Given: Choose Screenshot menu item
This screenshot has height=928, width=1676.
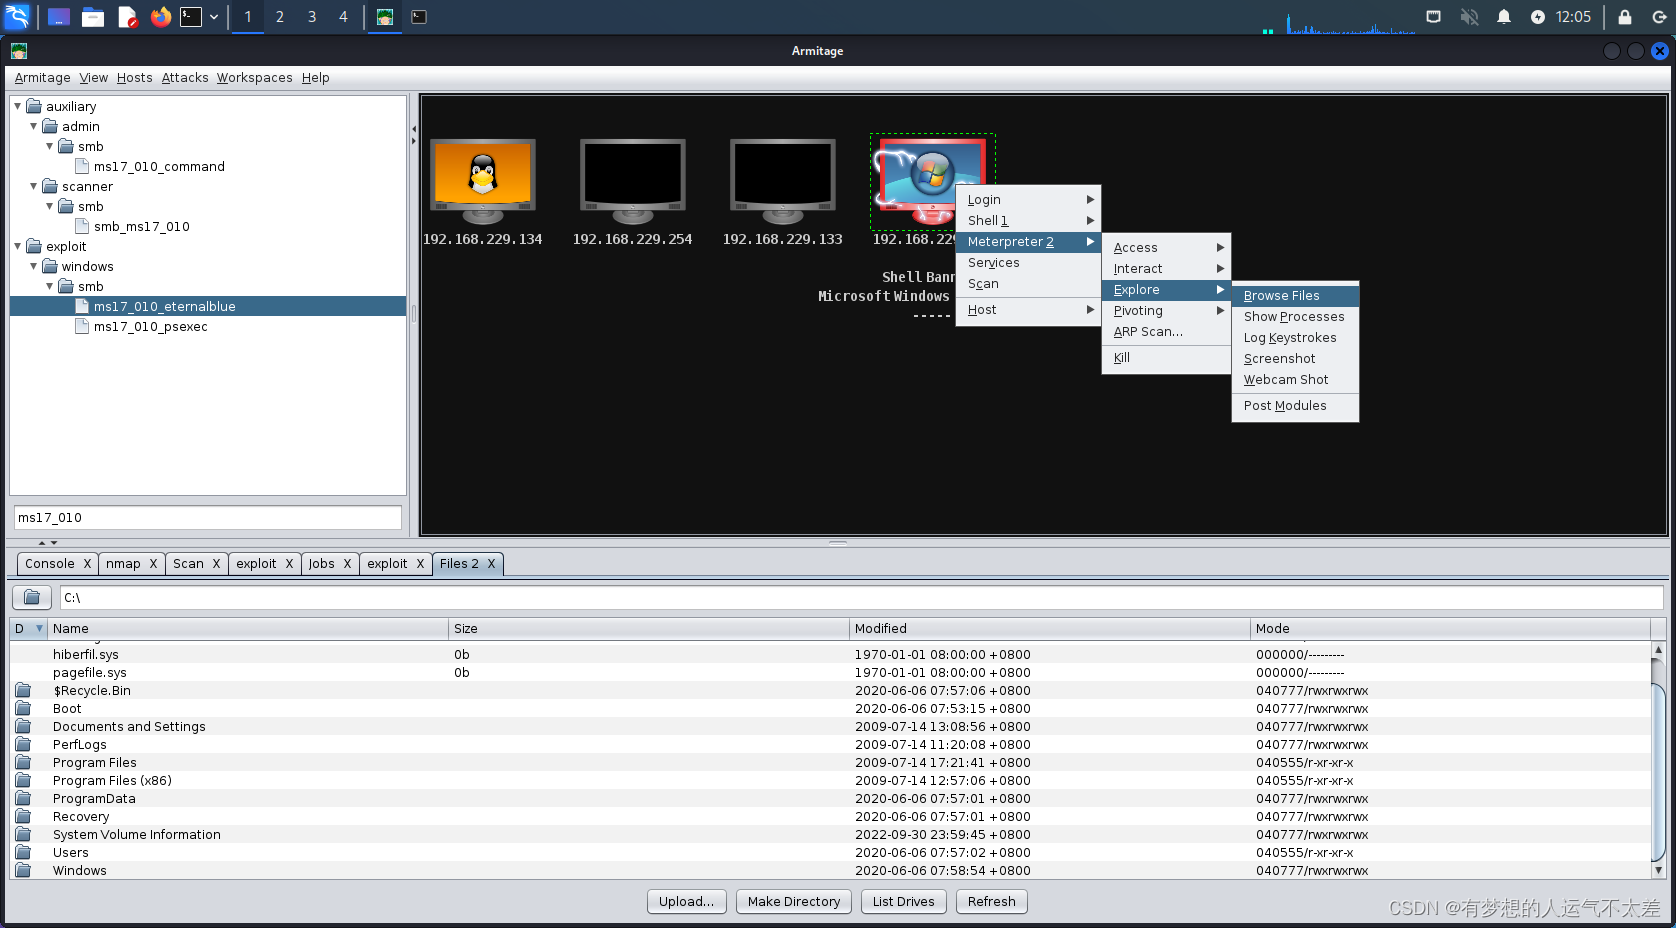Looking at the screenshot, I should tap(1295, 359).
